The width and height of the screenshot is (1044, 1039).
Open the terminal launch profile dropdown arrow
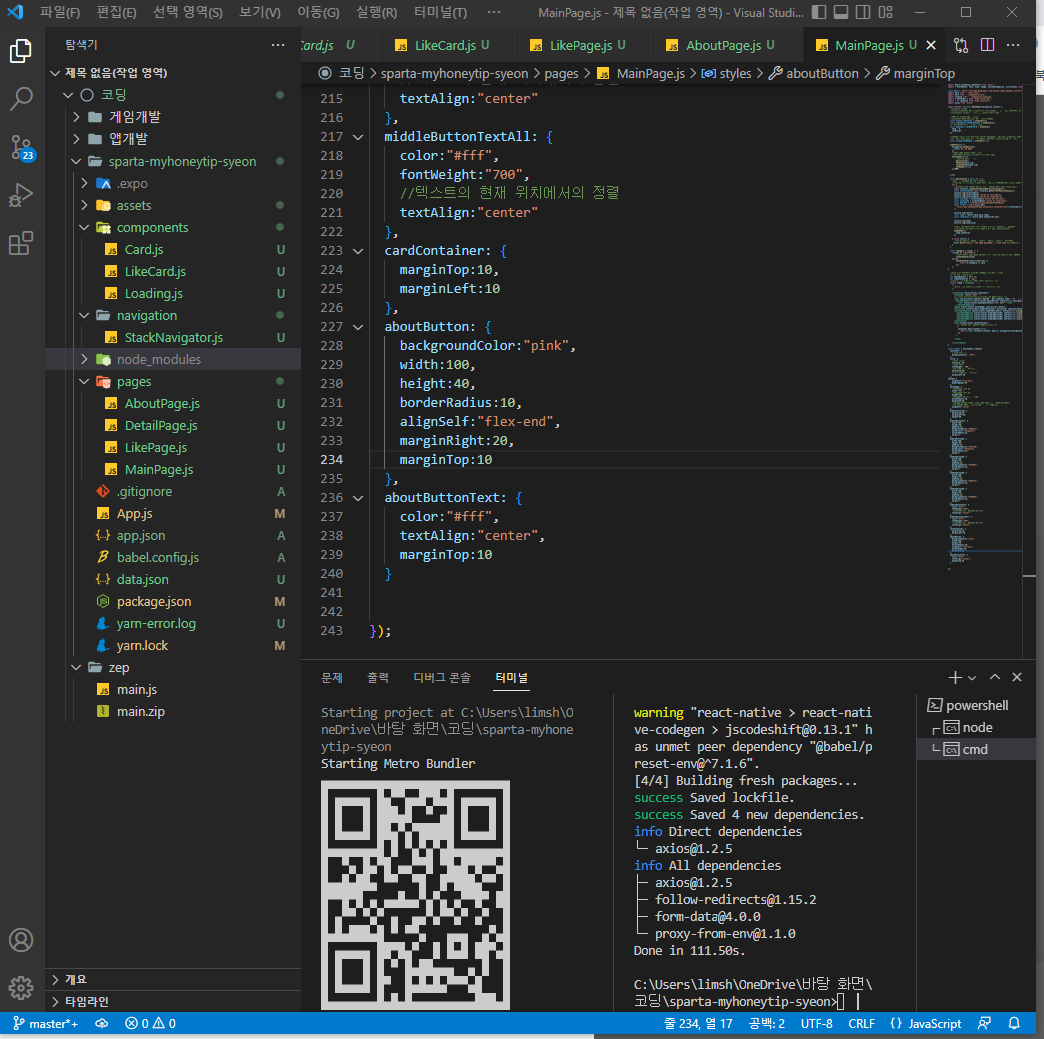(972, 678)
